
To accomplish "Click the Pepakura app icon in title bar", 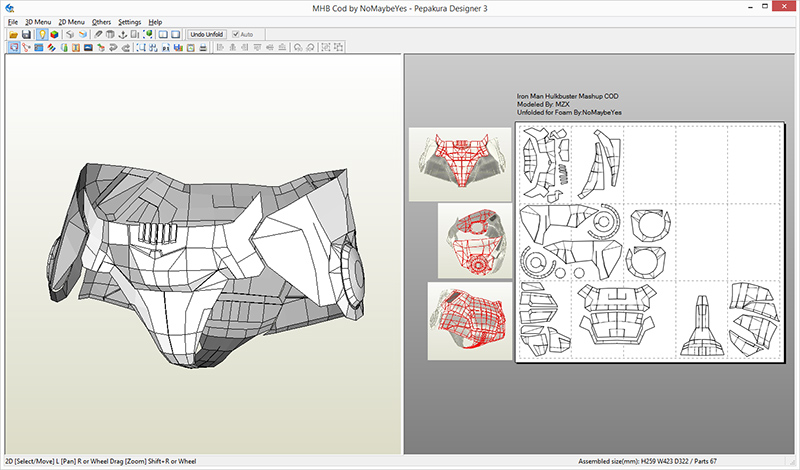I will click(10, 8).
